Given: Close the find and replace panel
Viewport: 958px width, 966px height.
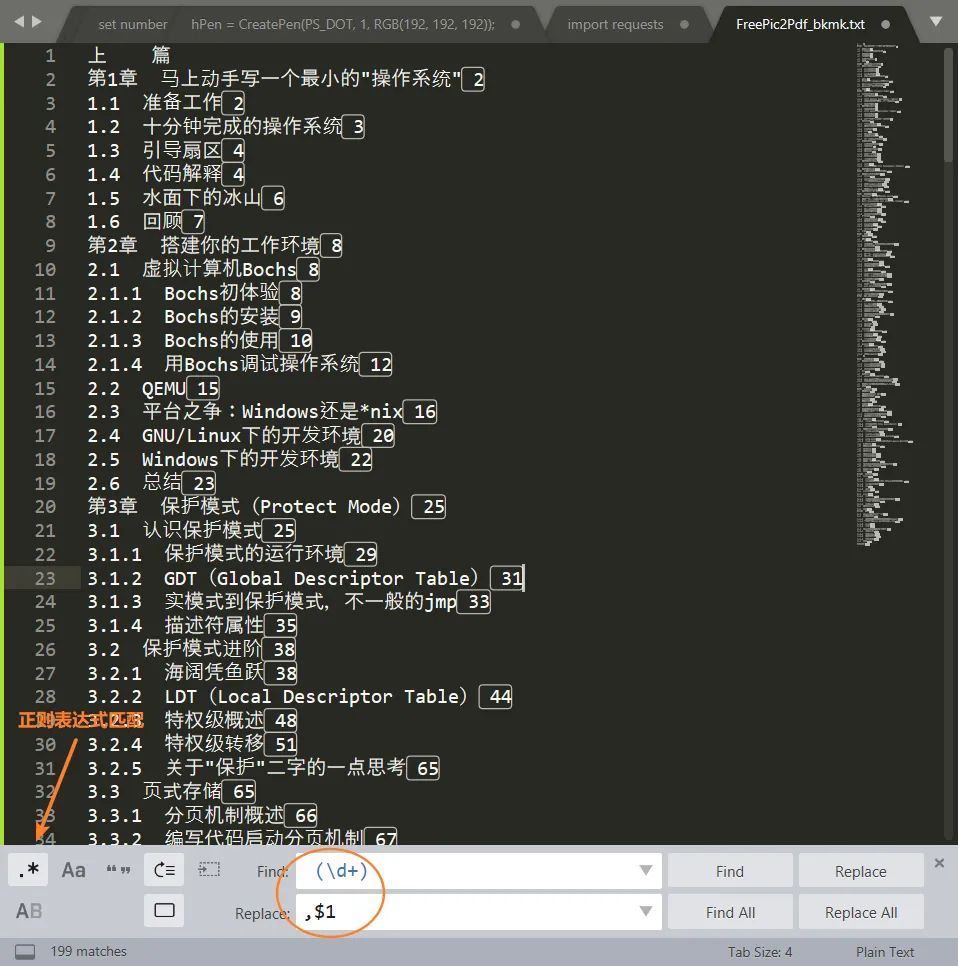Looking at the screenshot, I should click(939, 863).
